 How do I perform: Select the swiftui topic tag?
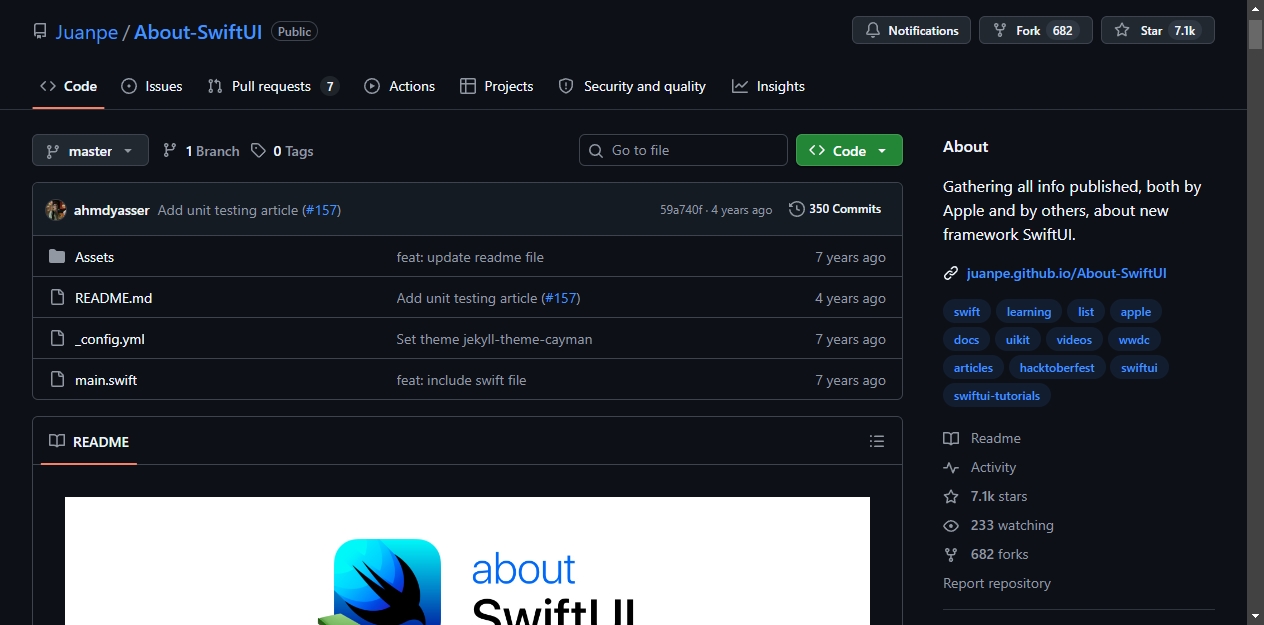[1139, 368]
